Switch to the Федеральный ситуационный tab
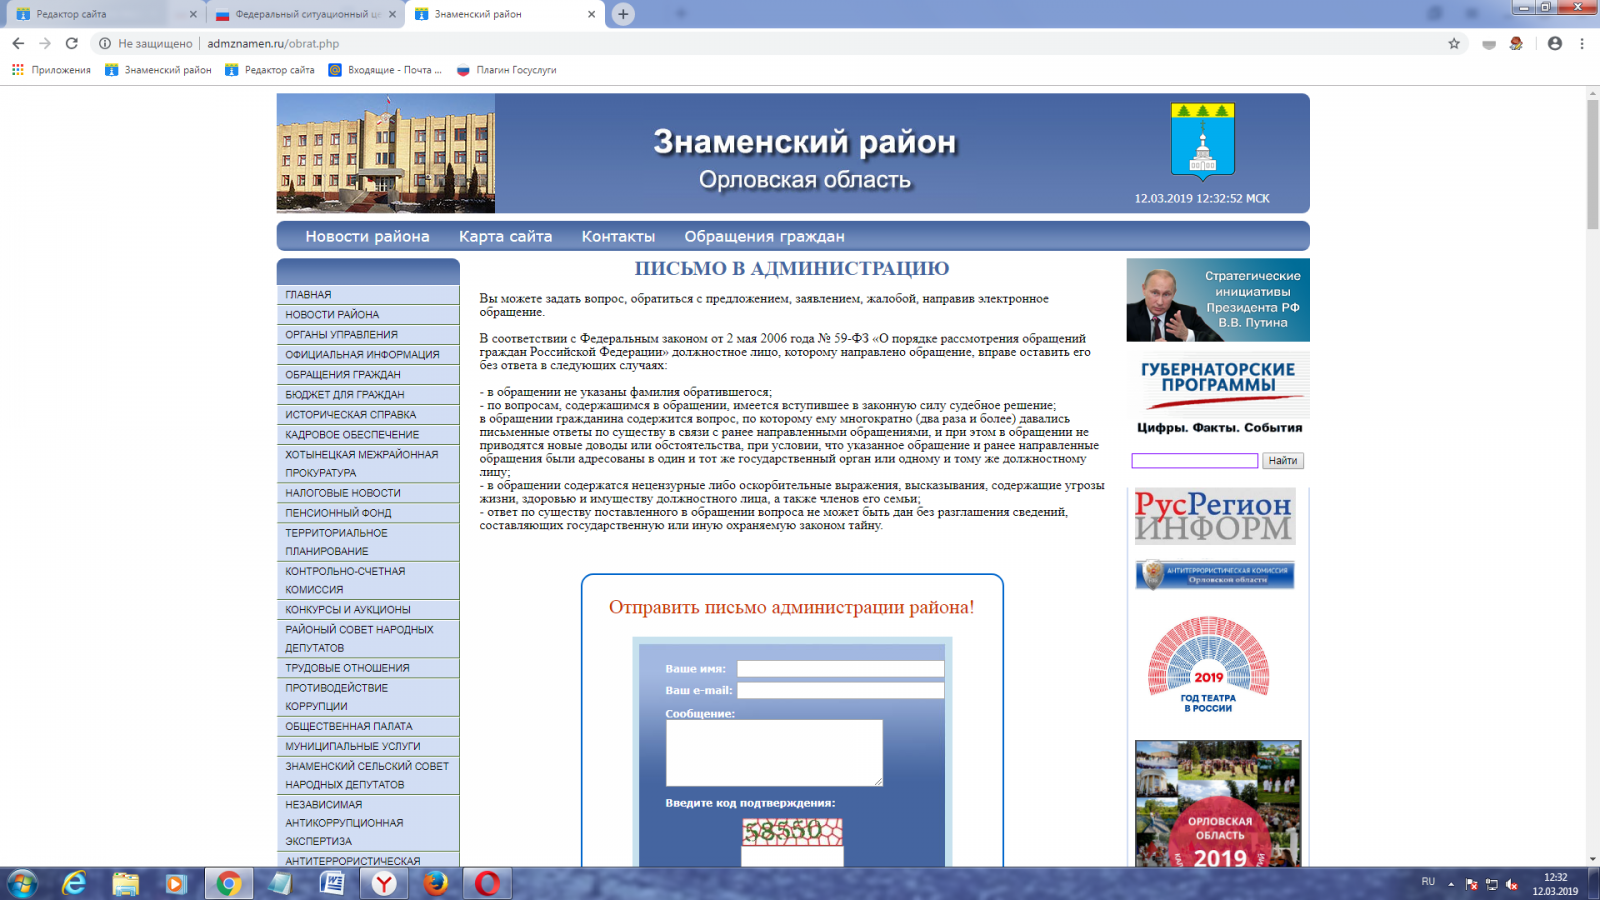The image size is (1600, 900). click(x=305, y=14)
